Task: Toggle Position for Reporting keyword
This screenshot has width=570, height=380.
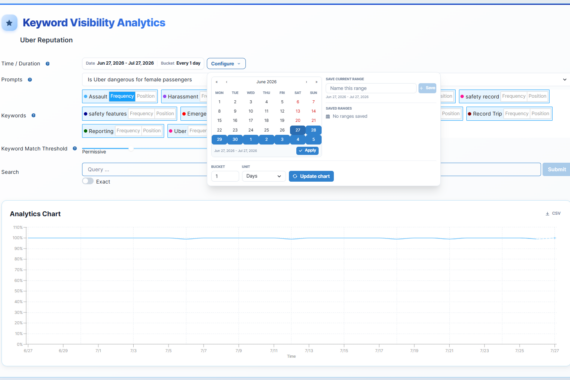Action: (152, 131)
